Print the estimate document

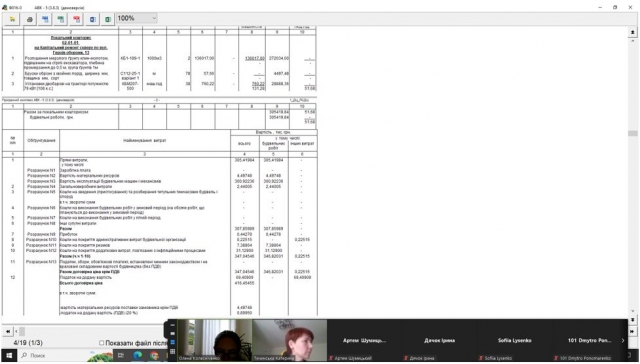pos(29,19)
